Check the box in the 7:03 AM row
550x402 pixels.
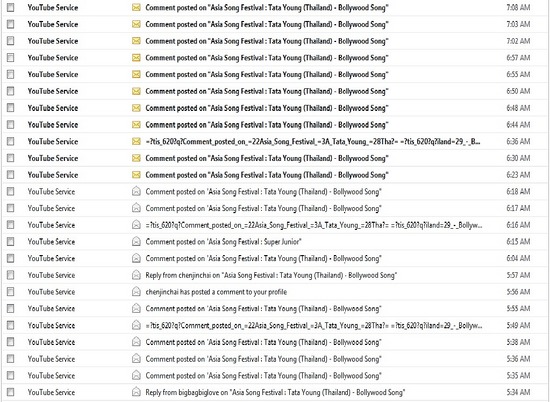point(11,24)
